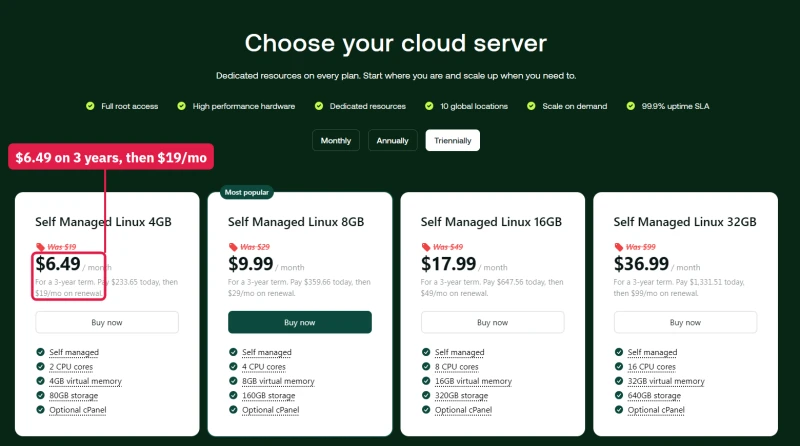Click the $36.99 price text
Screen dimensions: 800x446
[x=641, y=264]
